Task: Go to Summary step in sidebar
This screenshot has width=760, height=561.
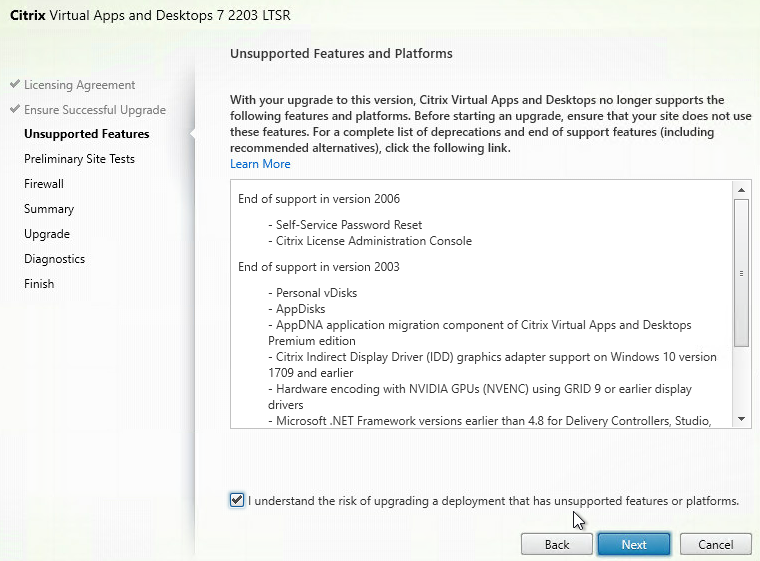Action: click(x=49, y=209)
